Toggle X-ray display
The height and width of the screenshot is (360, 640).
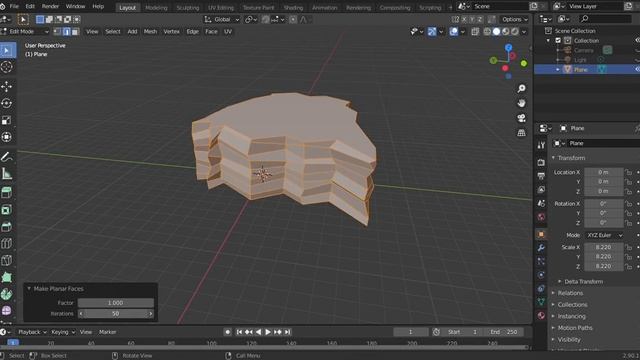coord(475,31)
